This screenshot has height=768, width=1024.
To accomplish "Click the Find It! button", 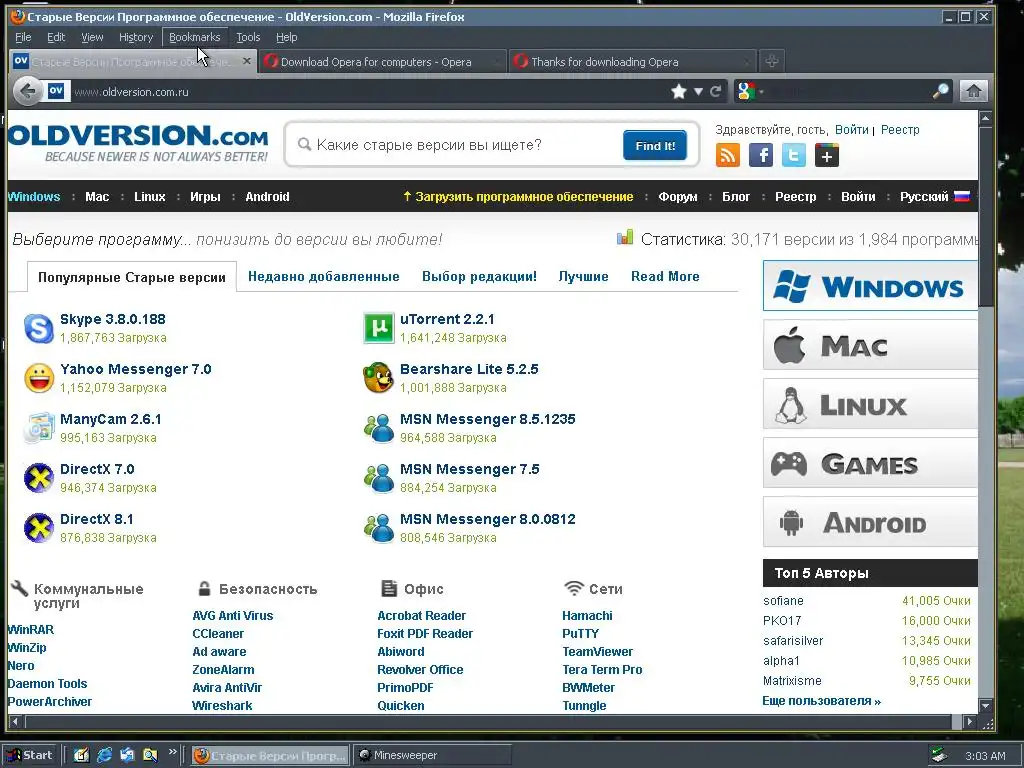I will point(655,146).
